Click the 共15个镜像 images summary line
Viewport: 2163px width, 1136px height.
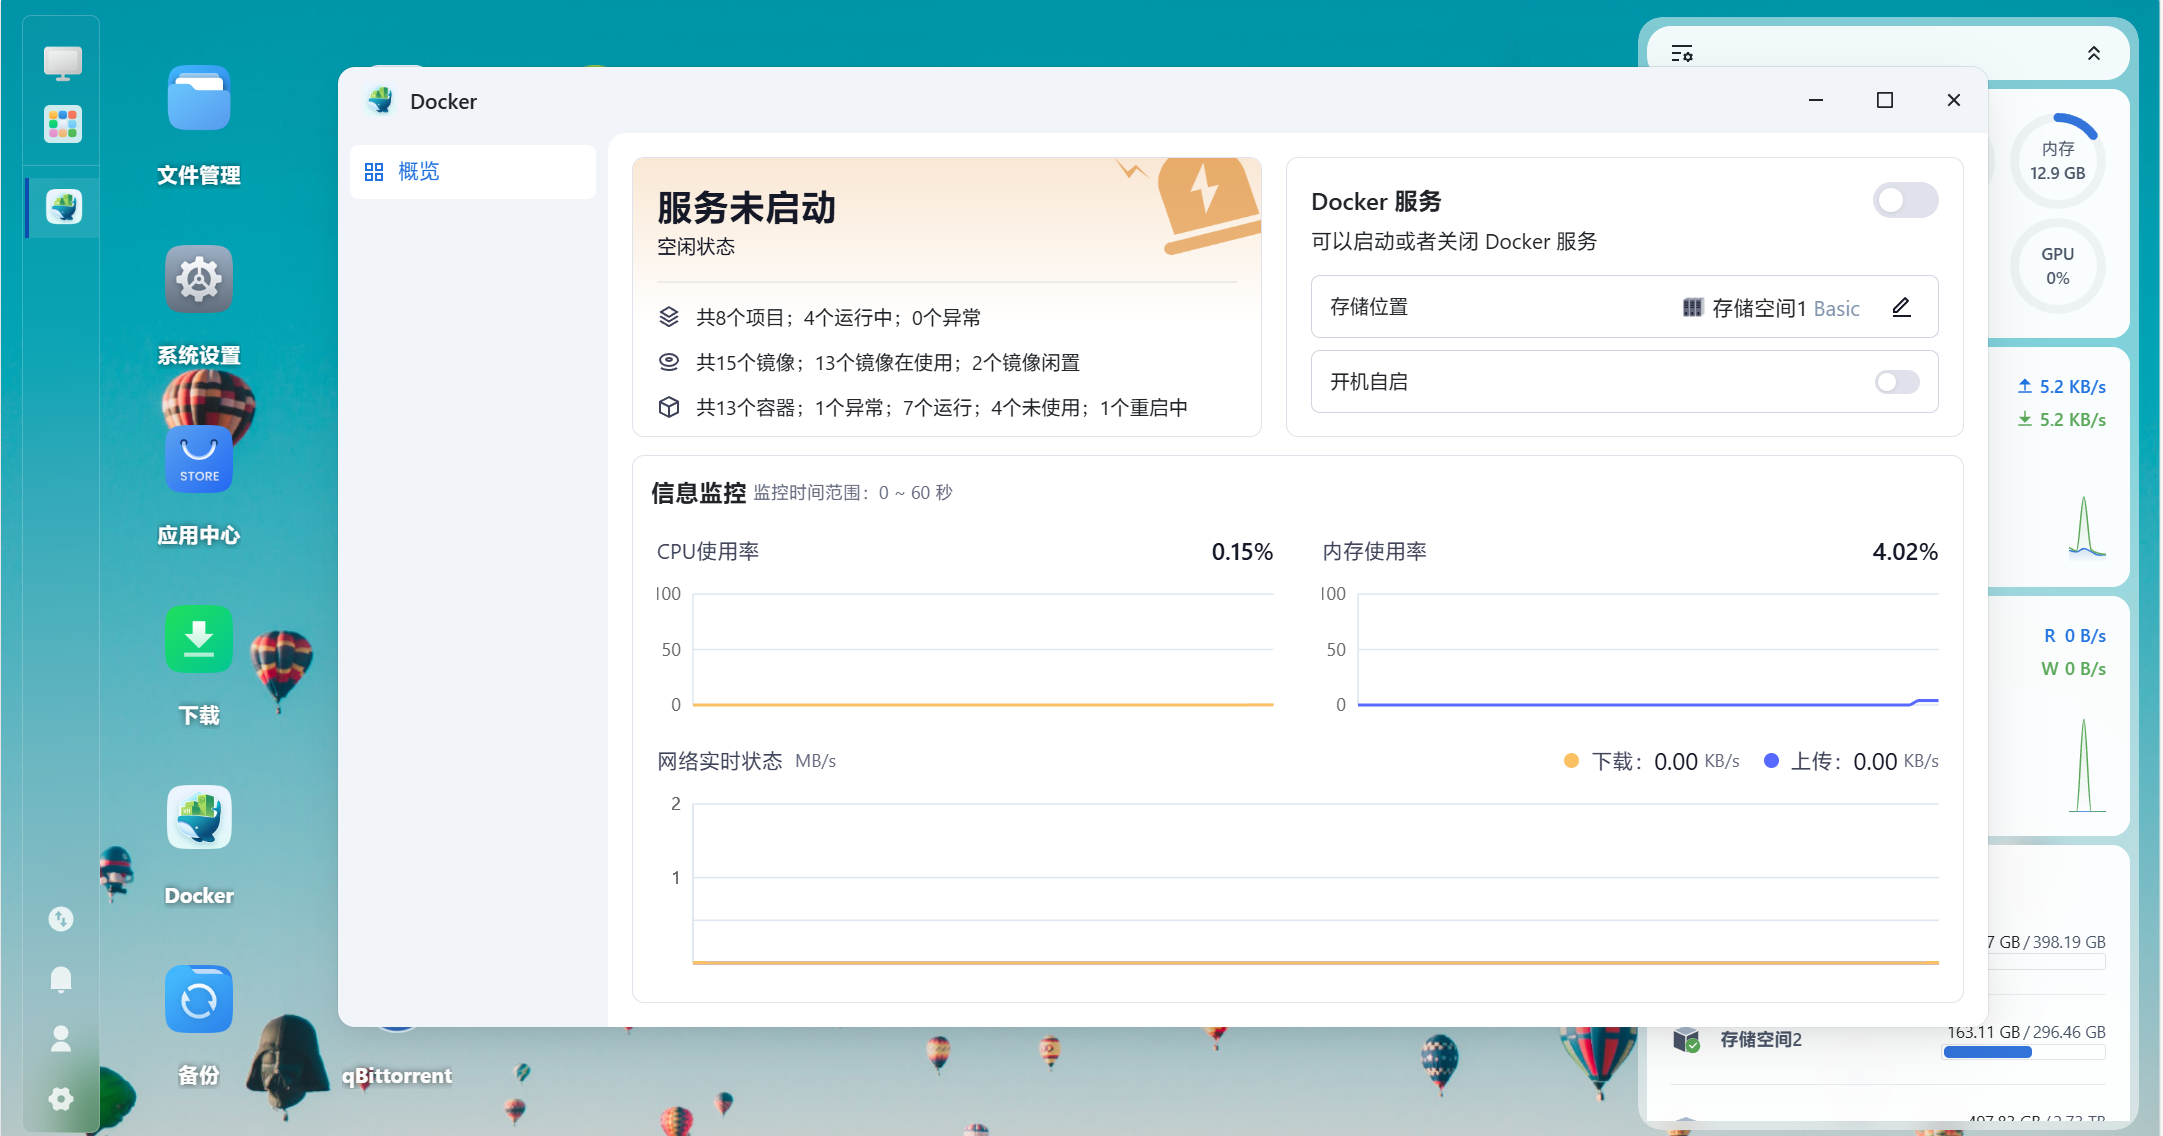click(888, 363)
